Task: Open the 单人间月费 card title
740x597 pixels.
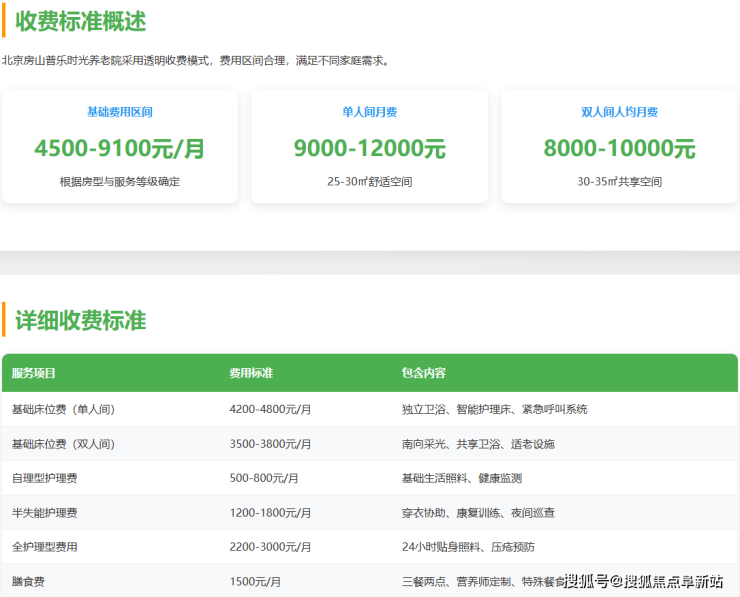Action: 369,112
